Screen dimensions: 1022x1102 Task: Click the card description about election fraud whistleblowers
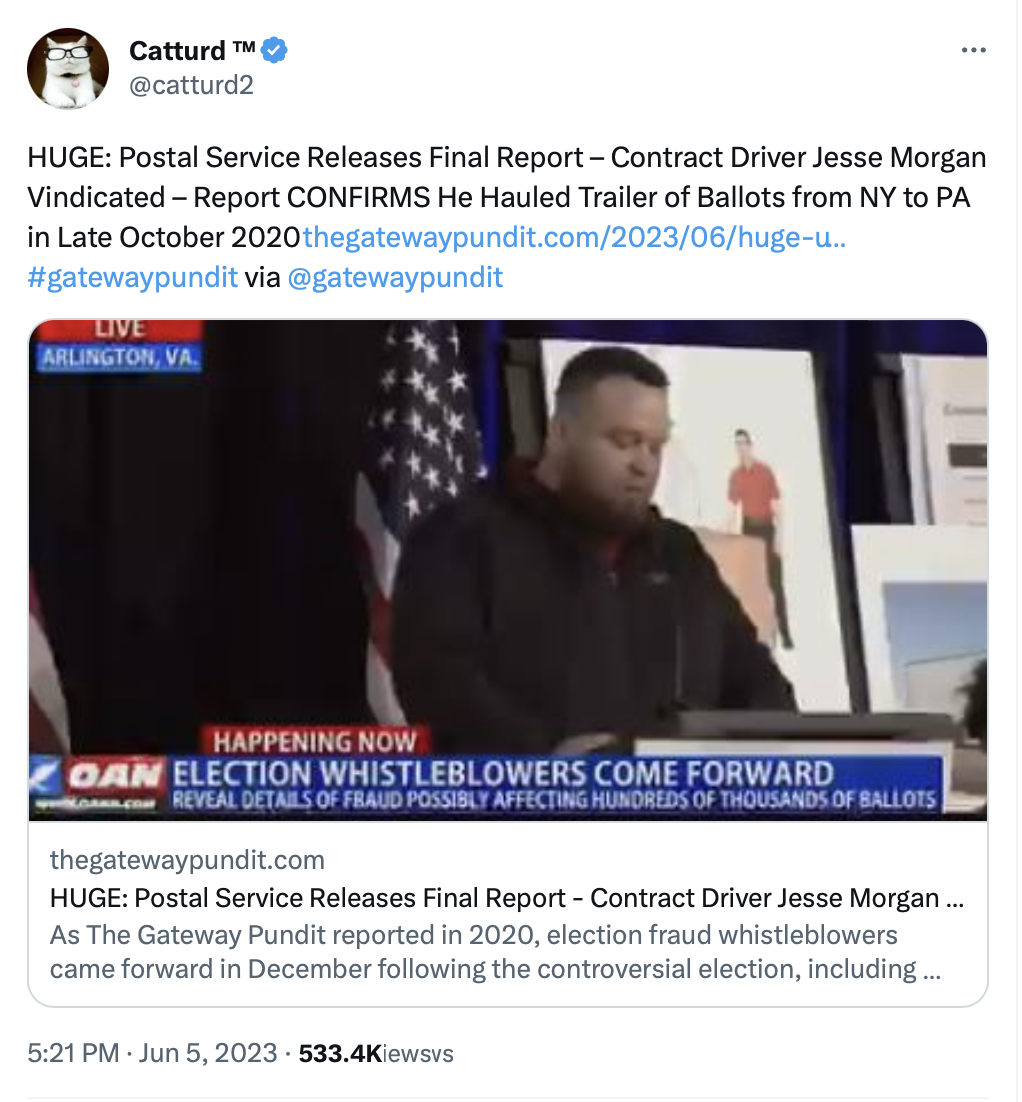tap(496, 952)
